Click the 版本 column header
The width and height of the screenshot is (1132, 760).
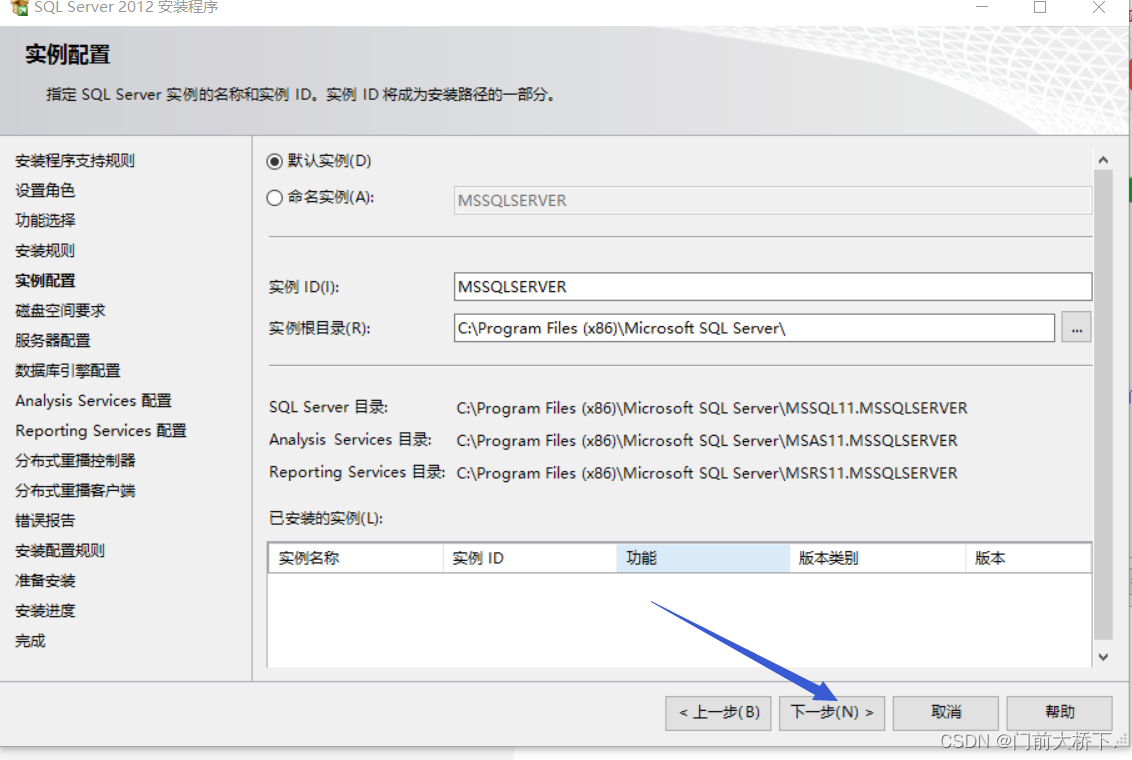tap(1028, 558)
